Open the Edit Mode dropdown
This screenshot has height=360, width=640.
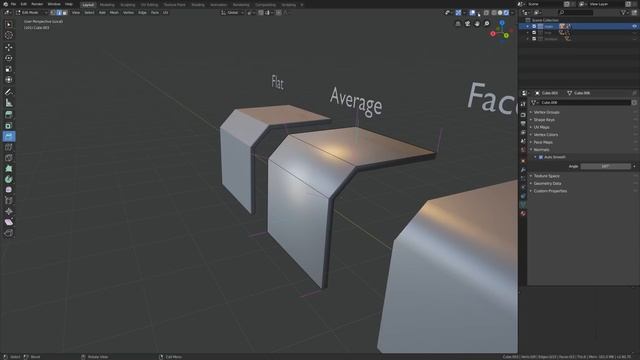tap(31, 13)
